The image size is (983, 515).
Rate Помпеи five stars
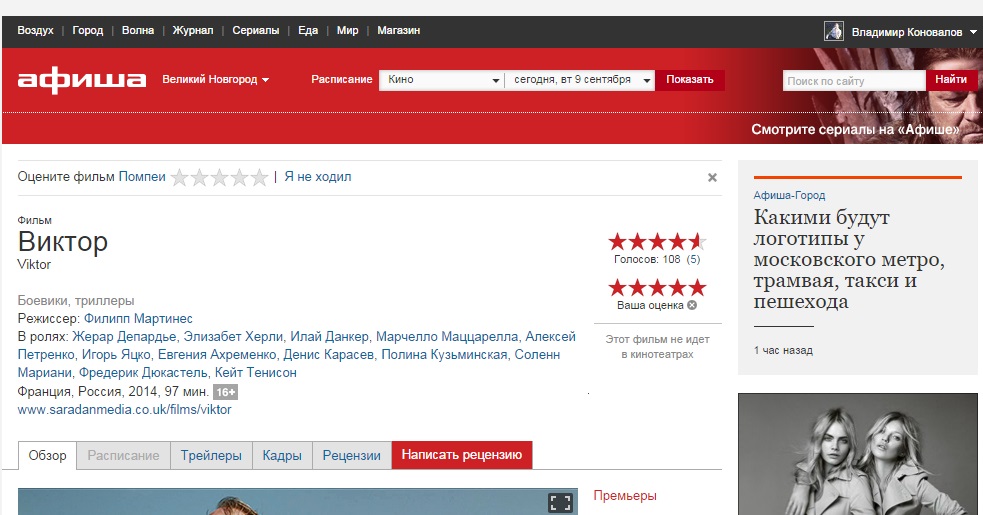point(260,178)
